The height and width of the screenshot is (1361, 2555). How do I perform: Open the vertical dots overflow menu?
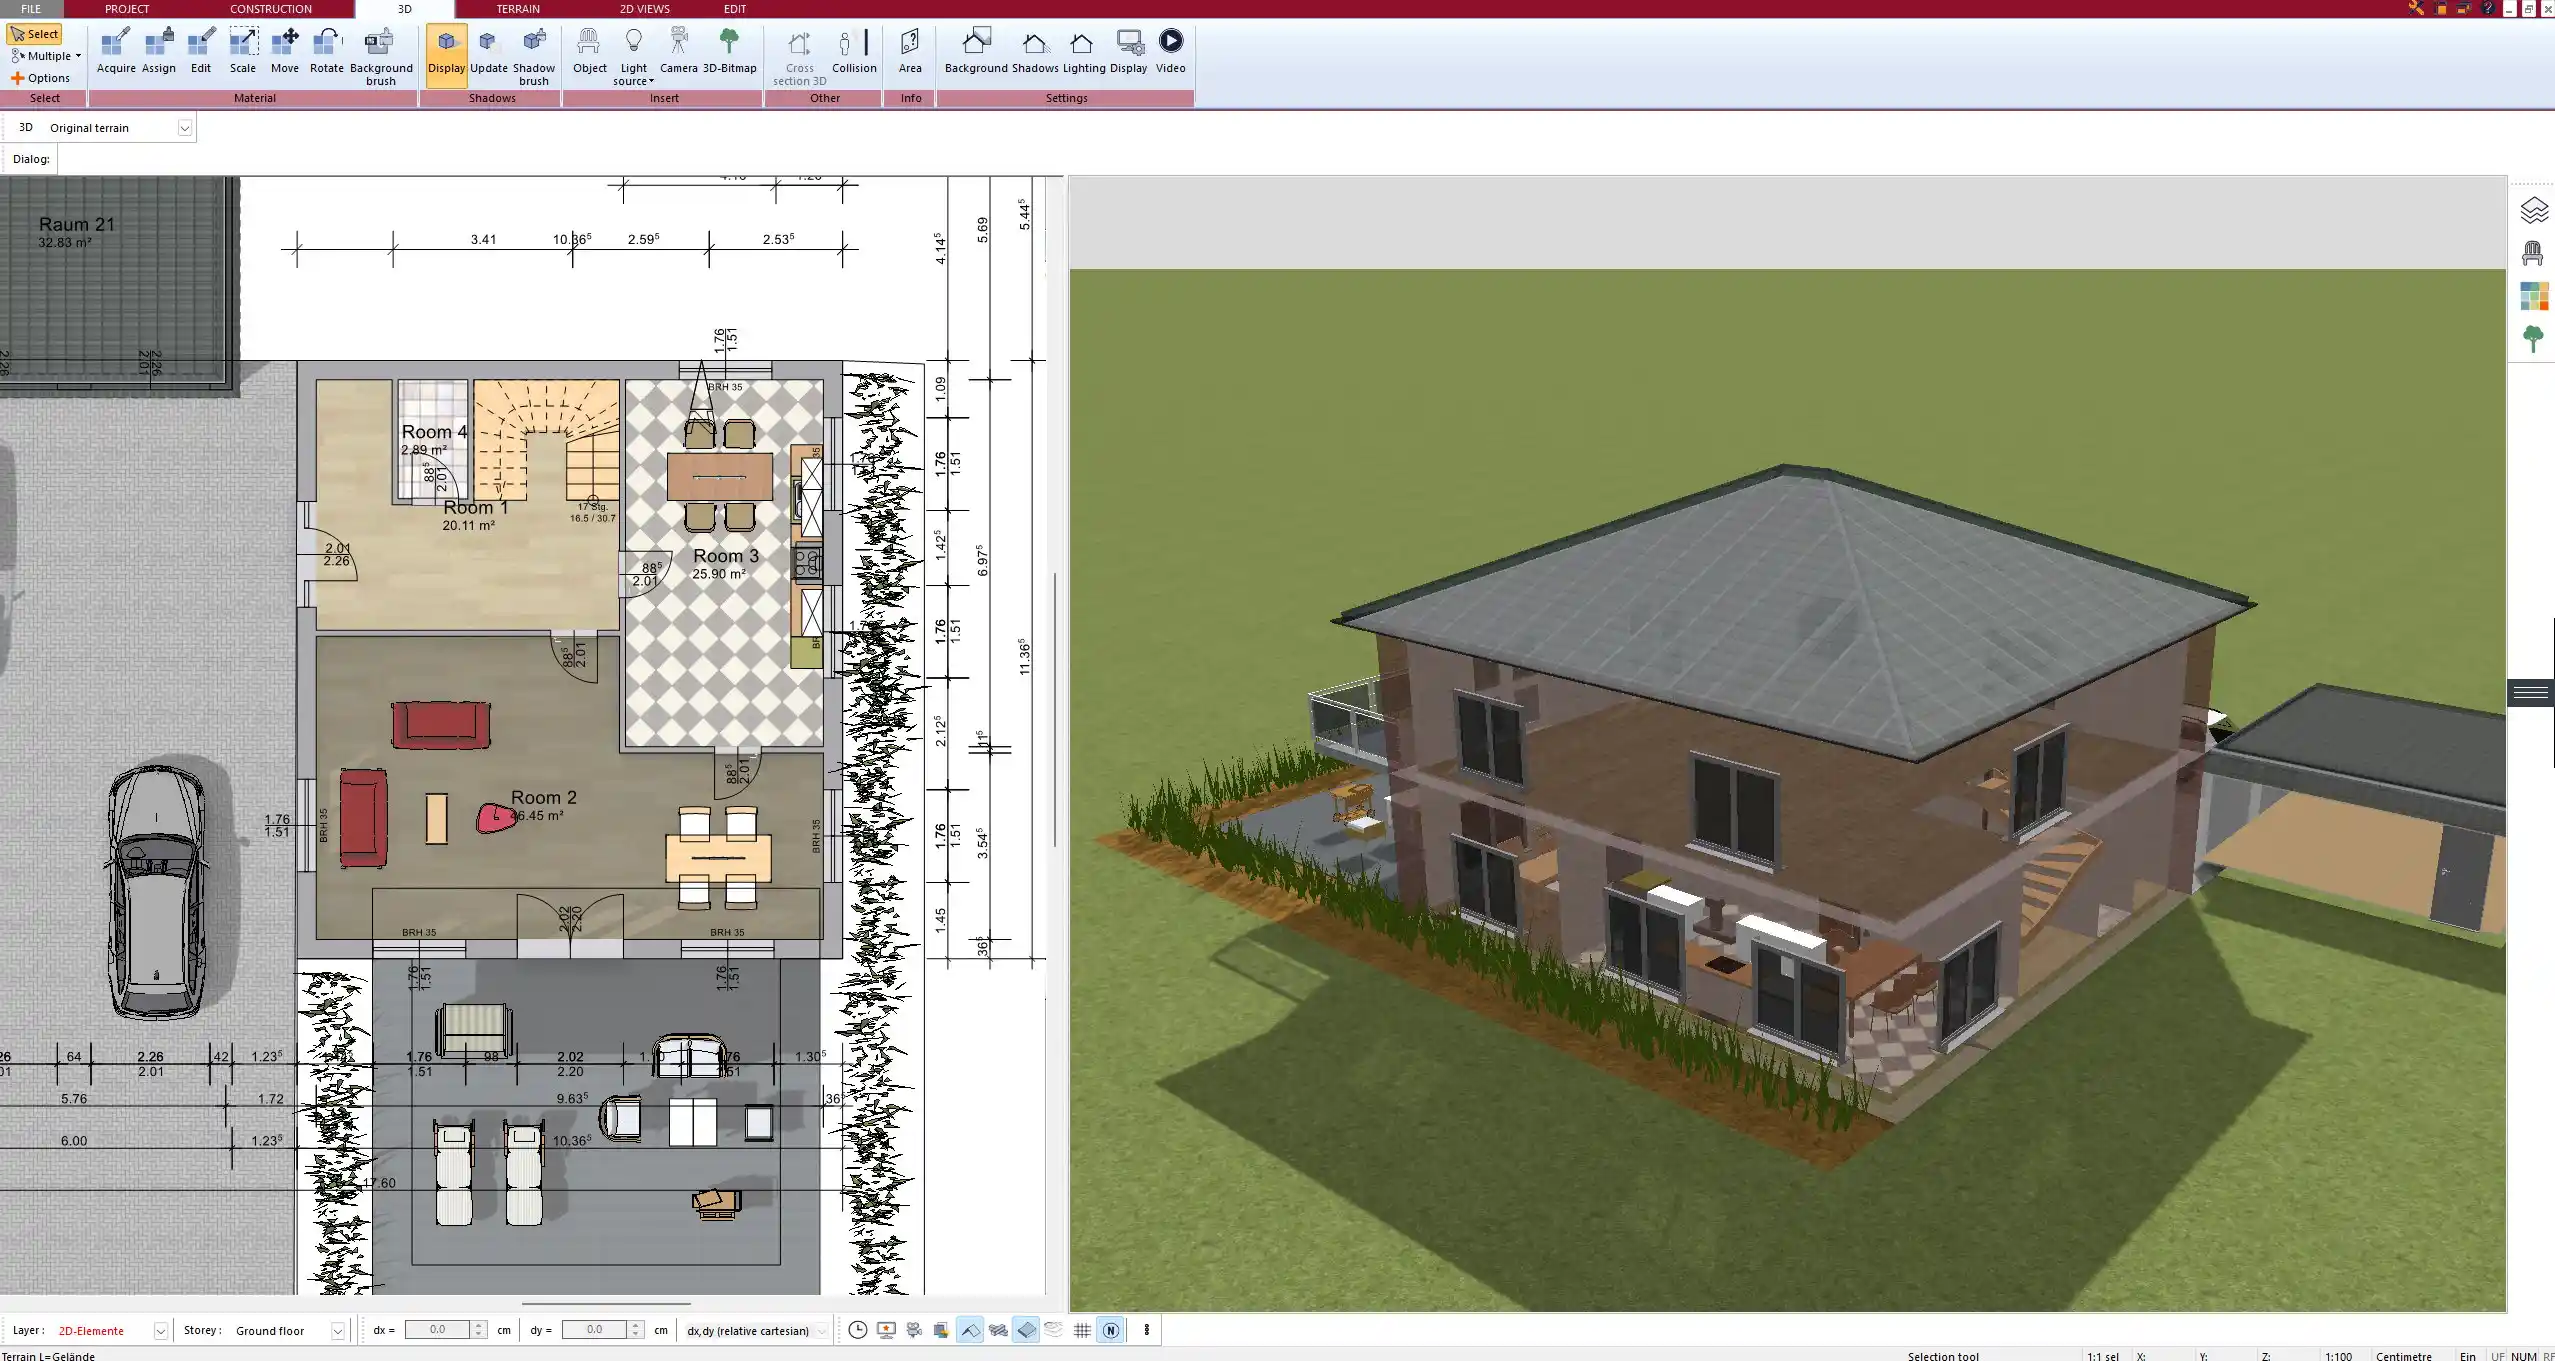(x=1147, y=1330)
